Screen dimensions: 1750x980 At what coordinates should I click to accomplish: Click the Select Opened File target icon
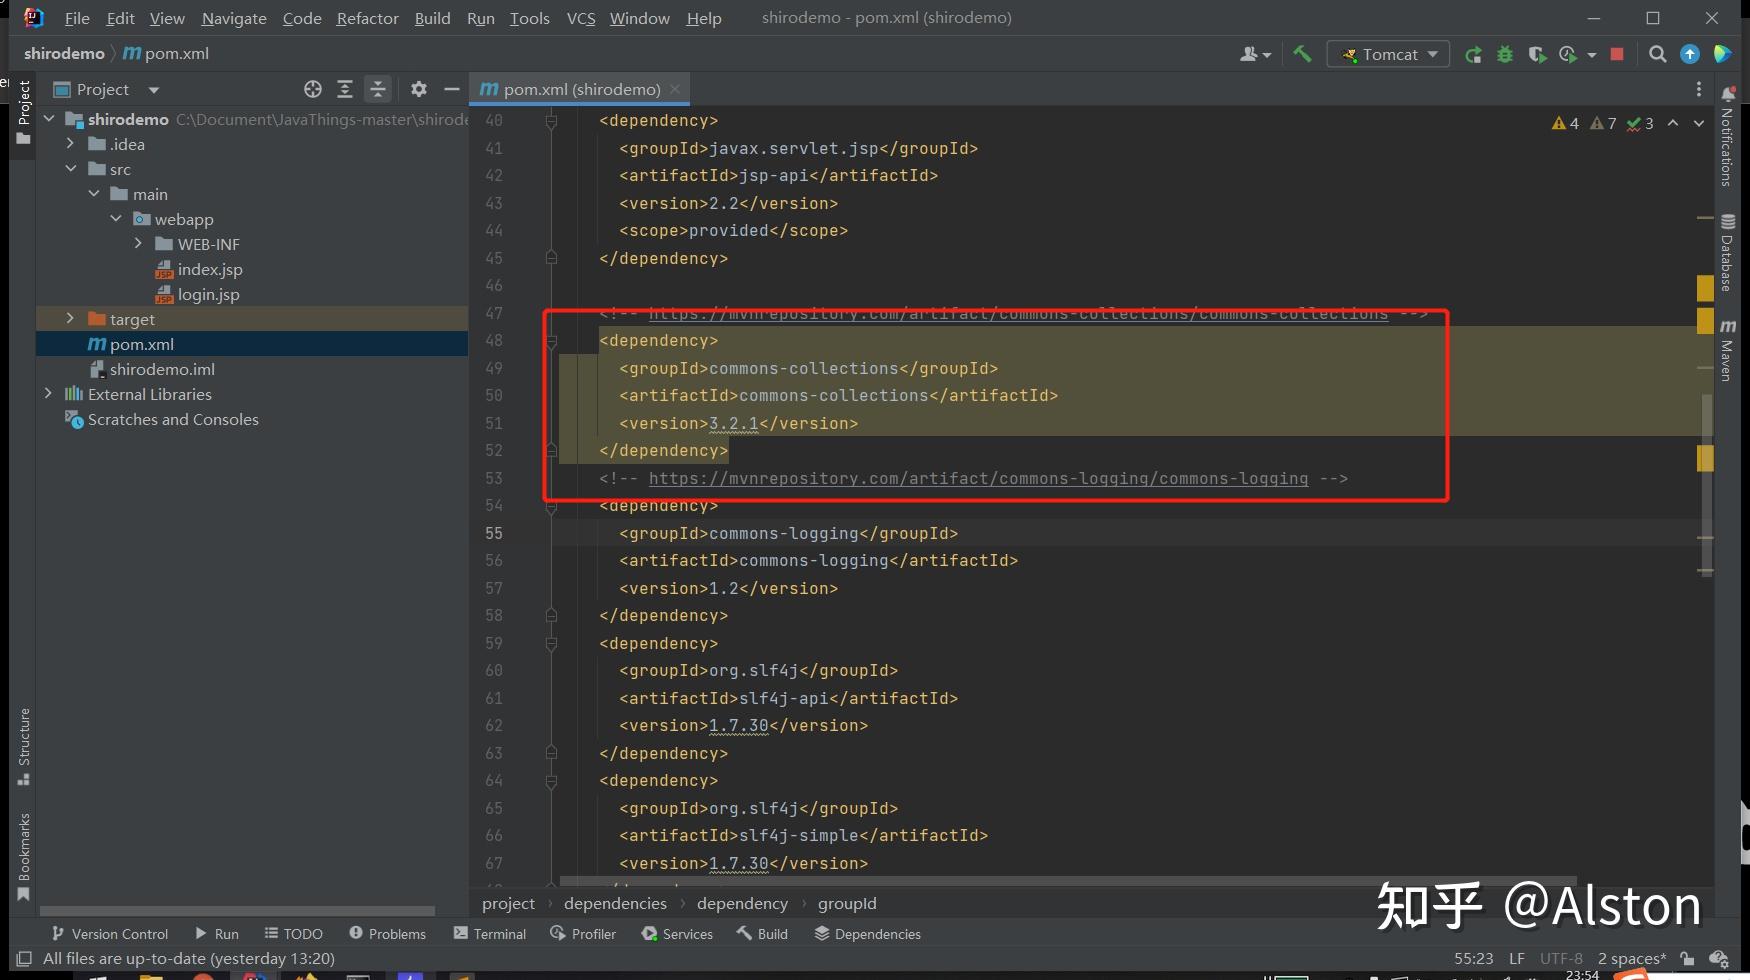coord(313,89)
